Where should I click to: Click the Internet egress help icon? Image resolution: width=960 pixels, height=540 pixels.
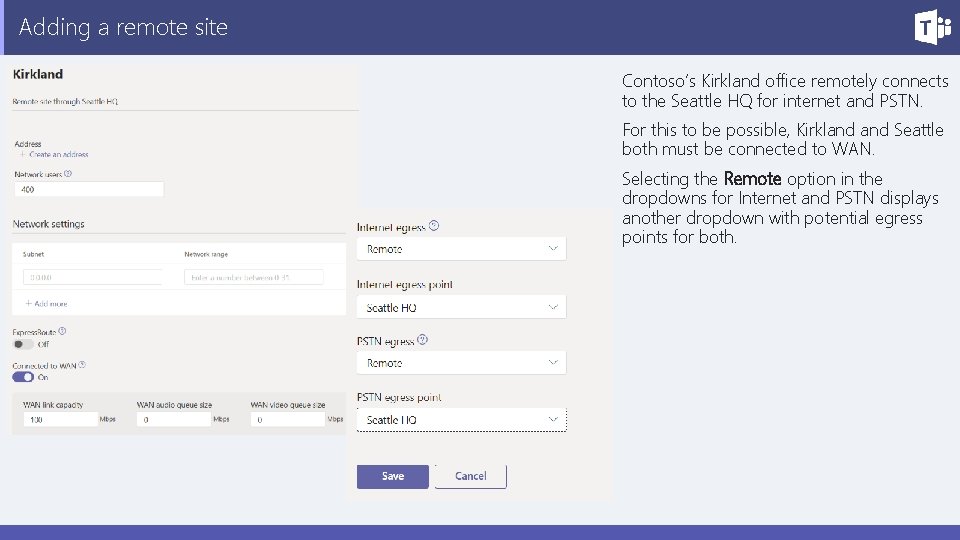(x=434, y=226)
